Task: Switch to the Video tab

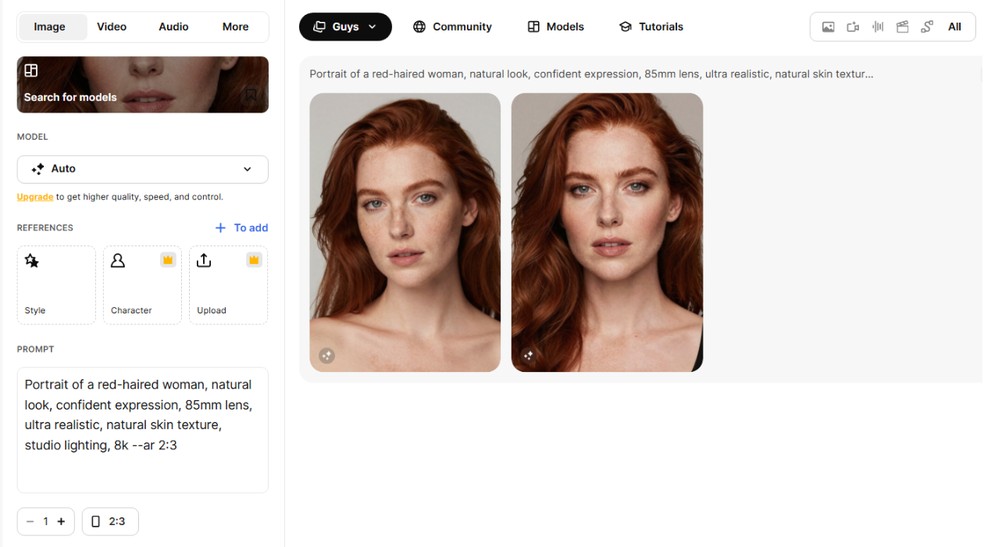Action: (112, 27)
